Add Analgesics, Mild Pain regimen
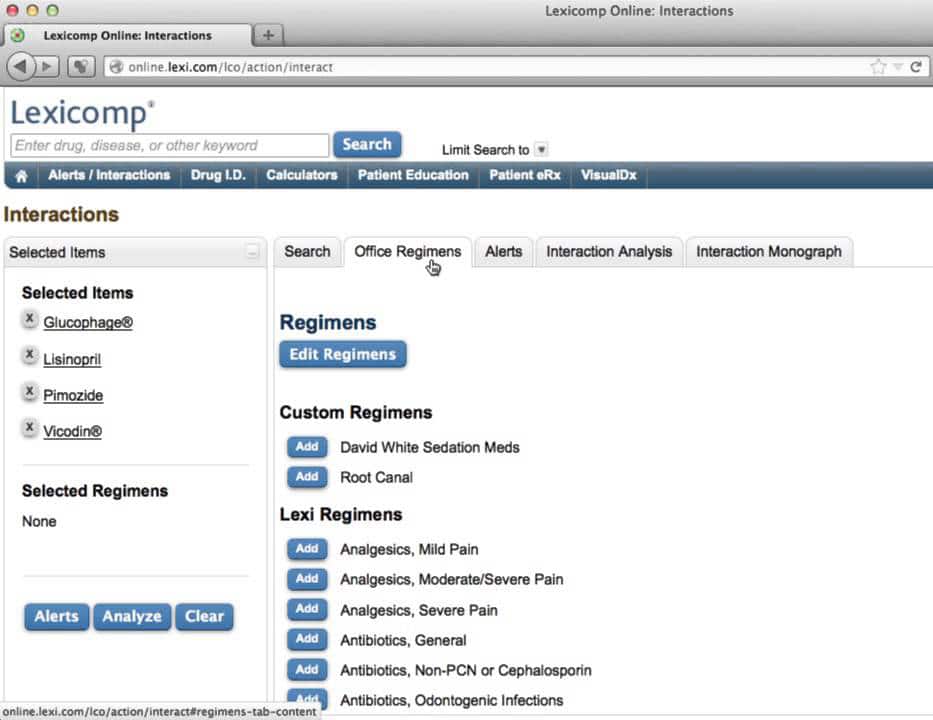 [307, 549]
